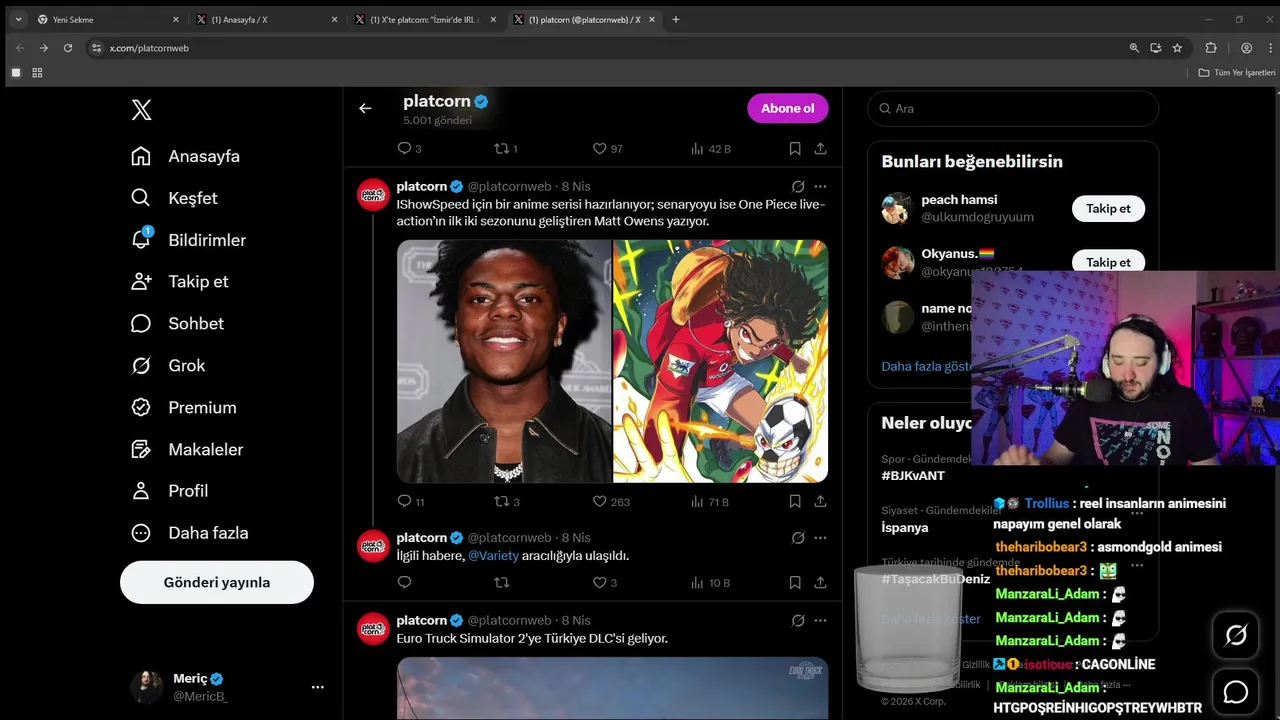
Task: Bookmark the İlgili habere post
Action: point(795,582)
